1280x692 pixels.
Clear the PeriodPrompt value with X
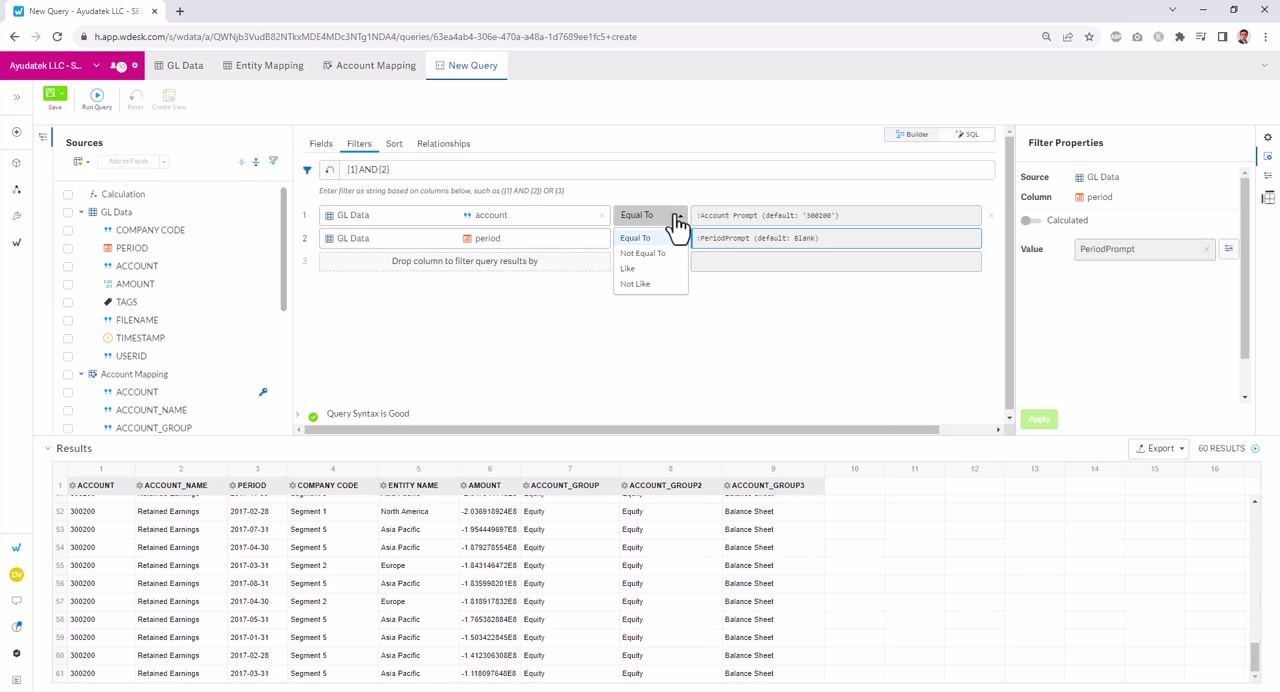[x=1206, y=249]
